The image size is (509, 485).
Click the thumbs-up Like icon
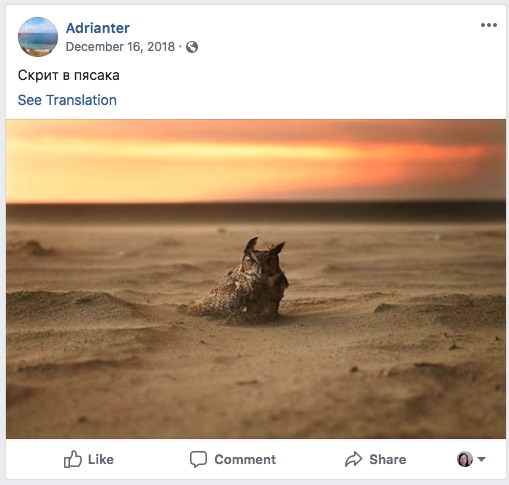[x=72, y=459]
